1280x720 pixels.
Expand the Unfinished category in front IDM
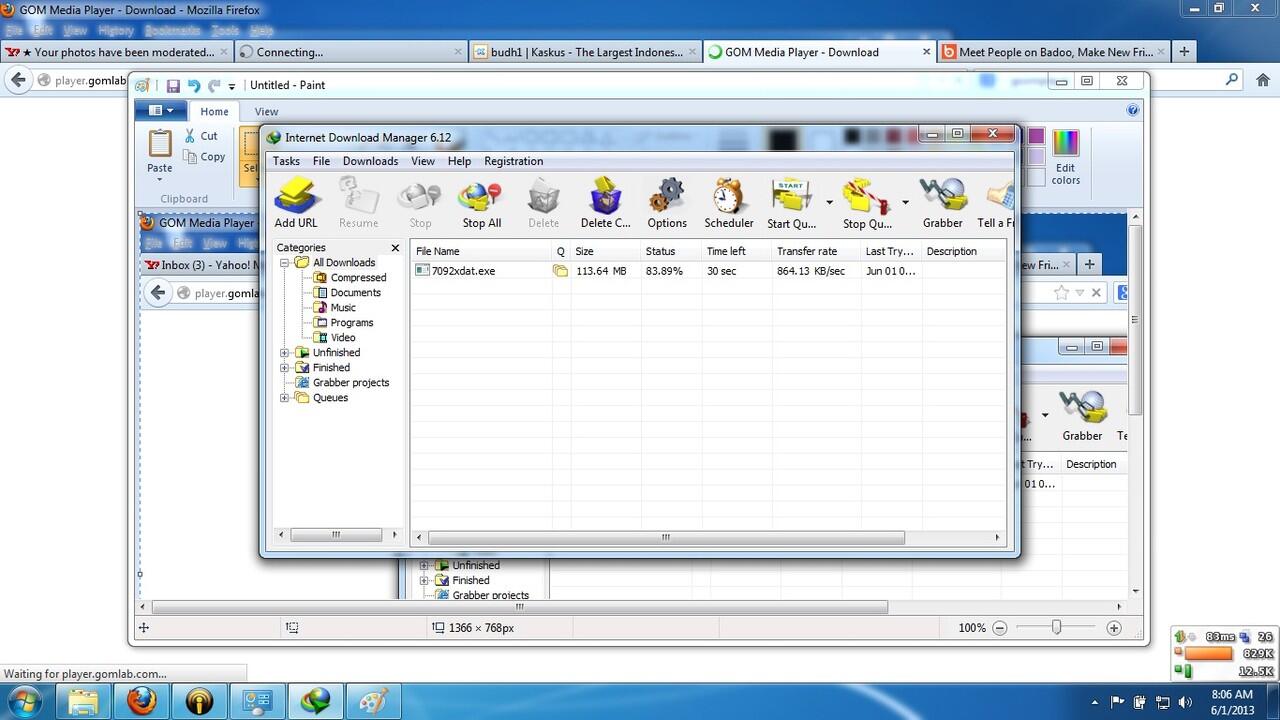[285, 353]
